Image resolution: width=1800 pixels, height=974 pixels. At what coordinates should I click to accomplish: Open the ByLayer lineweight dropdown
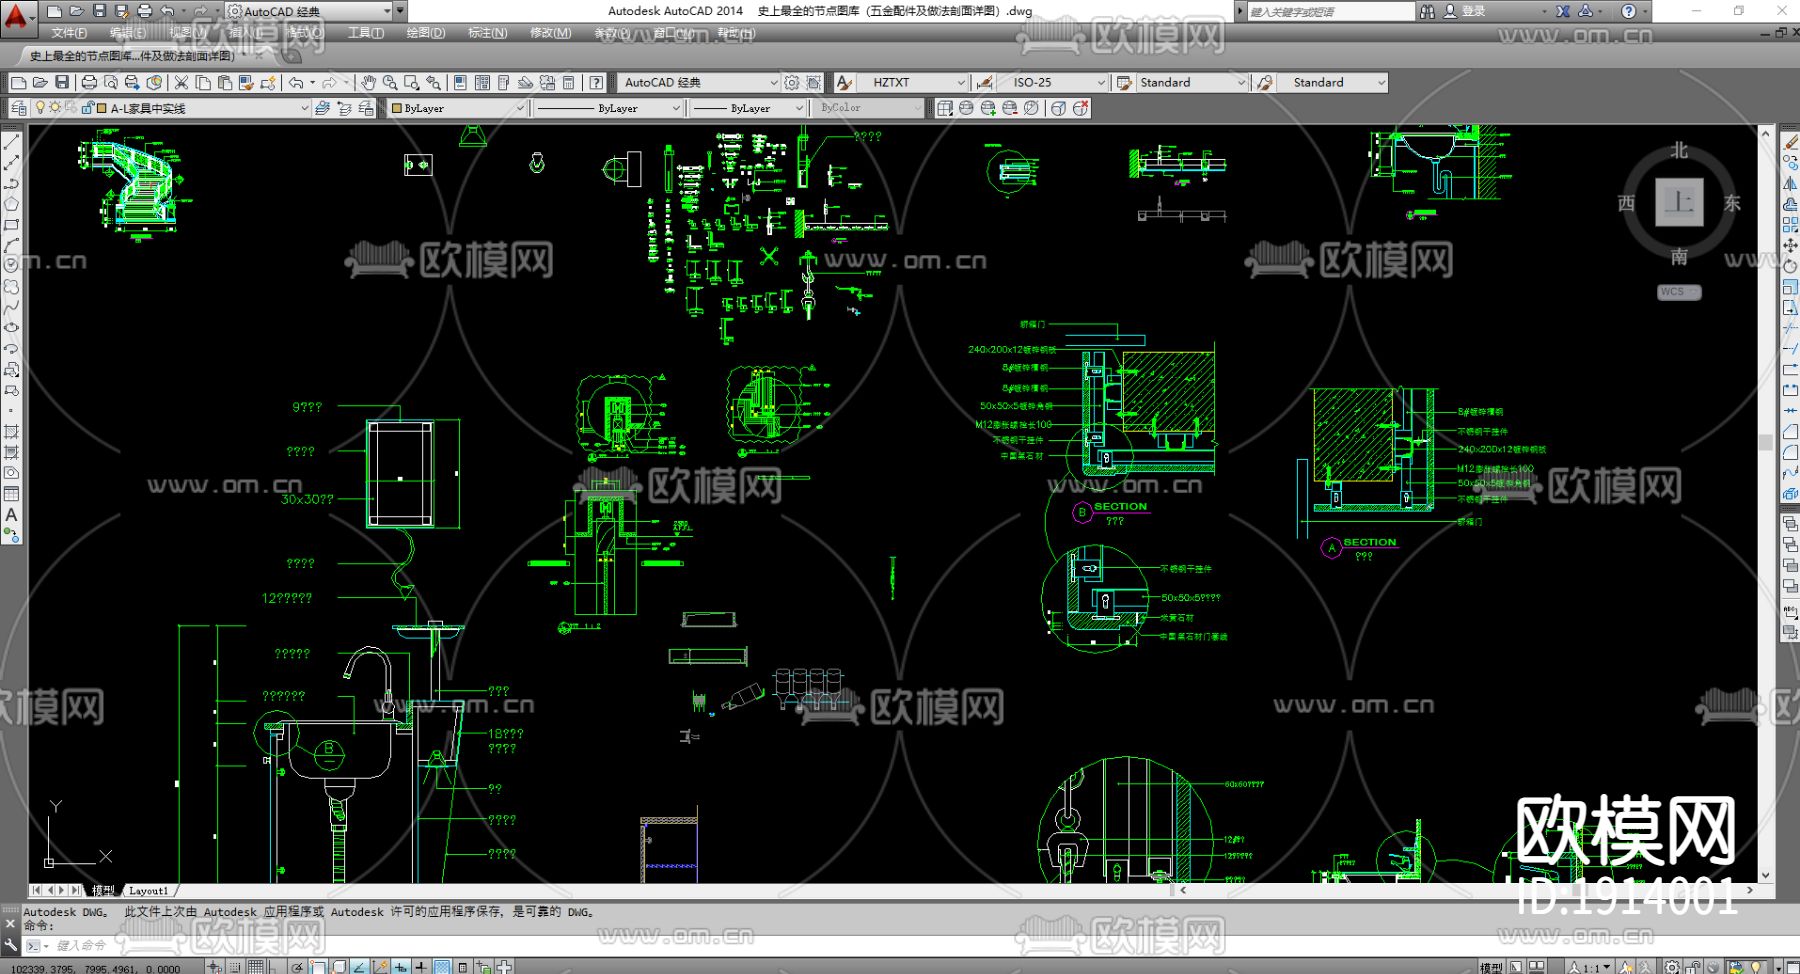point(748,108)
